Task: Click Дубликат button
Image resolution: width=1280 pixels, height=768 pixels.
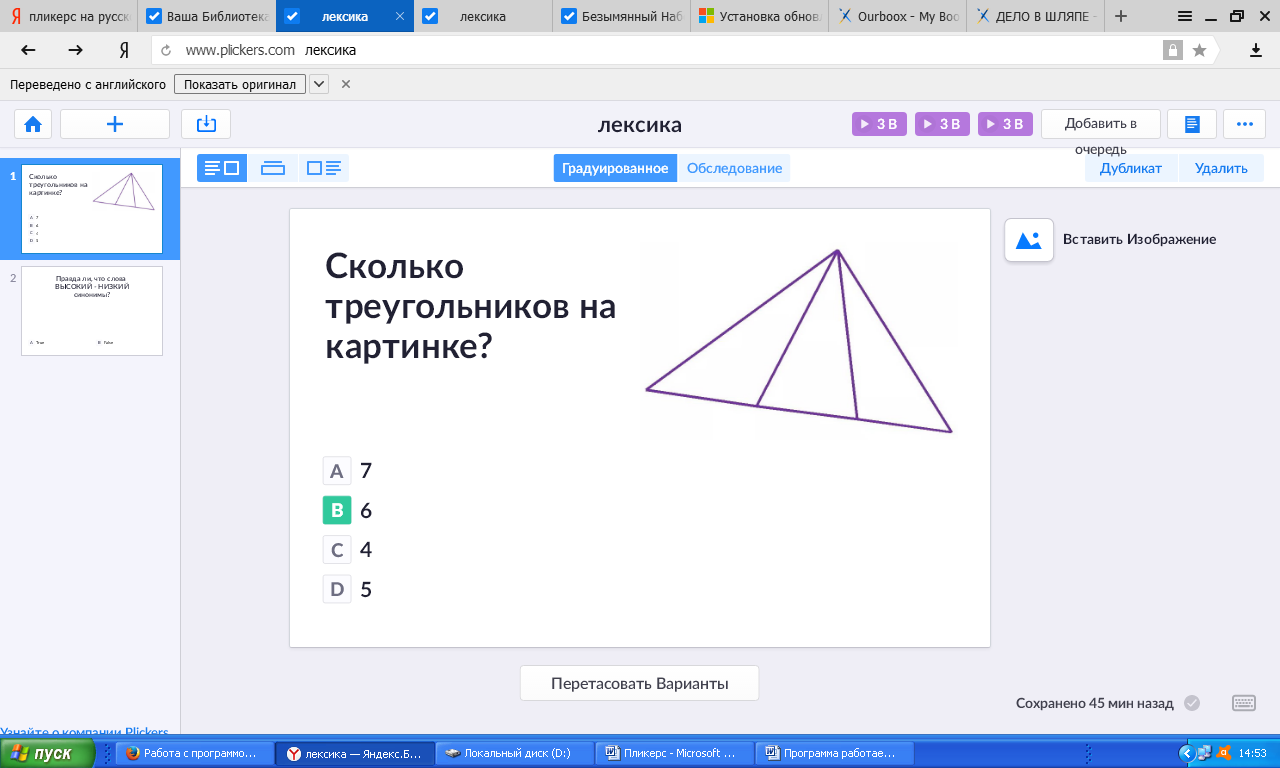Action: pyautogui.click(x=1131, y=168)
